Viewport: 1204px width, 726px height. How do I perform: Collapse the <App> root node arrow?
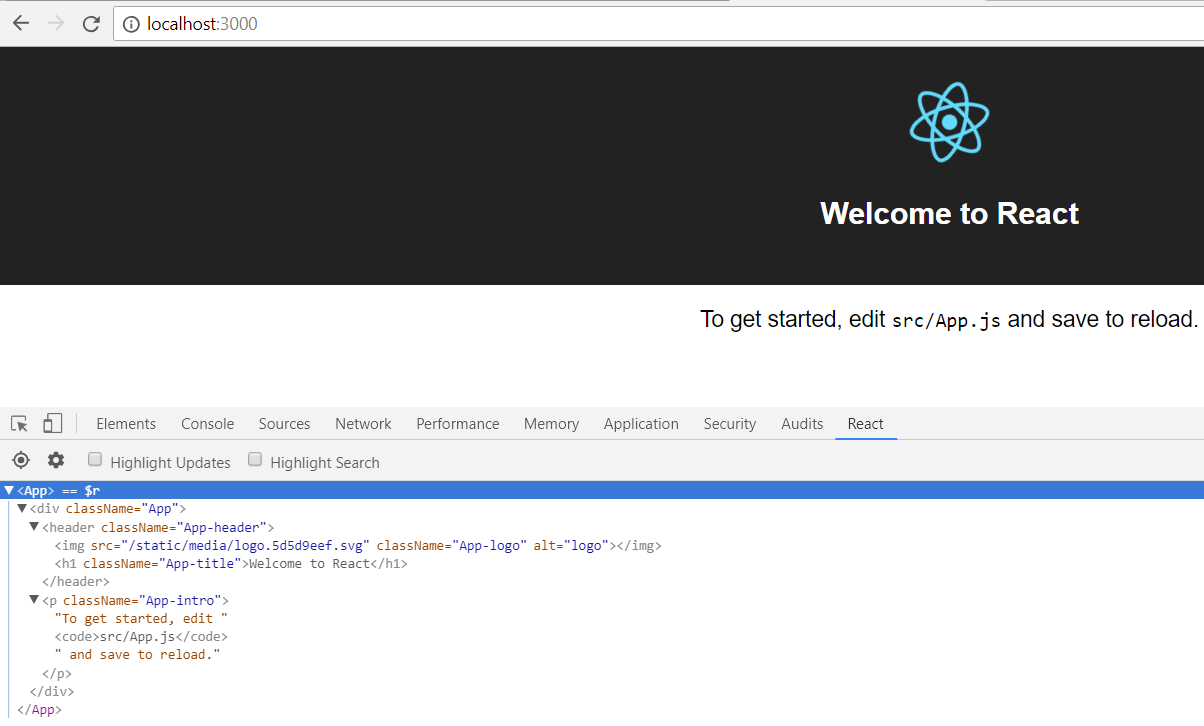(x=9, y=491)
